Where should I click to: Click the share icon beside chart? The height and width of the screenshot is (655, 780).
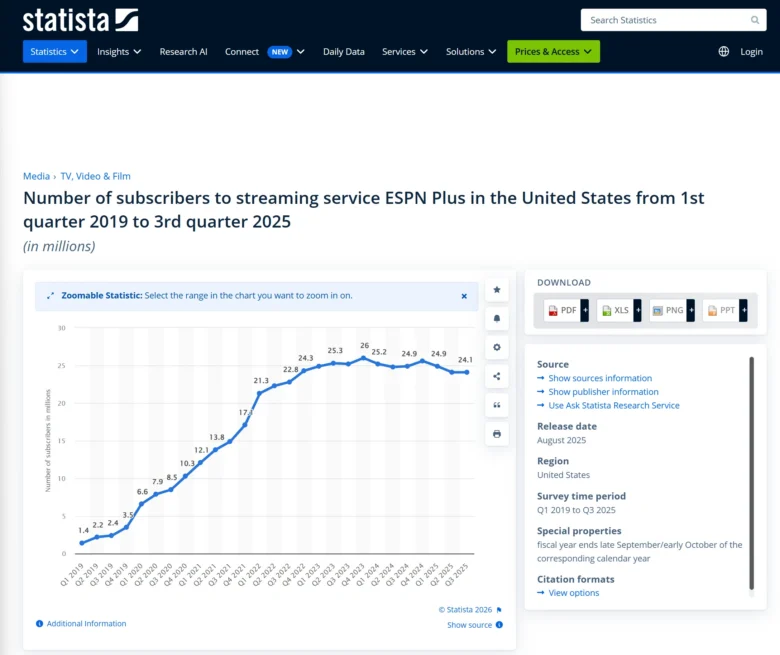pos(496,376)
